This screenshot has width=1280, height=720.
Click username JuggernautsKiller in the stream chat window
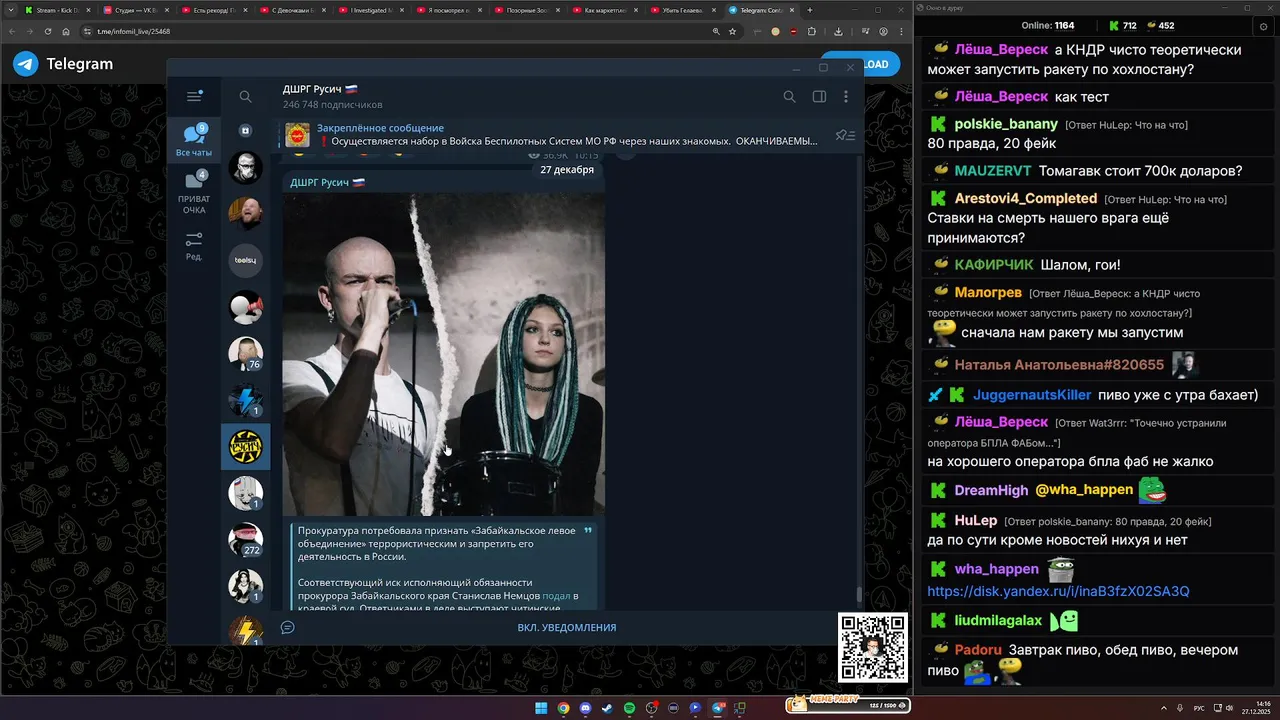click(x=1032, y=395)
